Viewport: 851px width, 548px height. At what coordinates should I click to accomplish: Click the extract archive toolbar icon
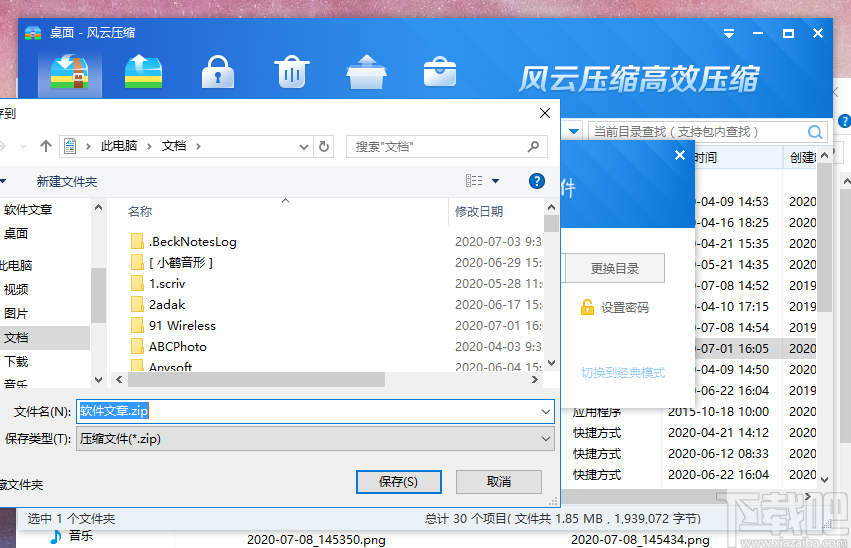pos(143,72)
